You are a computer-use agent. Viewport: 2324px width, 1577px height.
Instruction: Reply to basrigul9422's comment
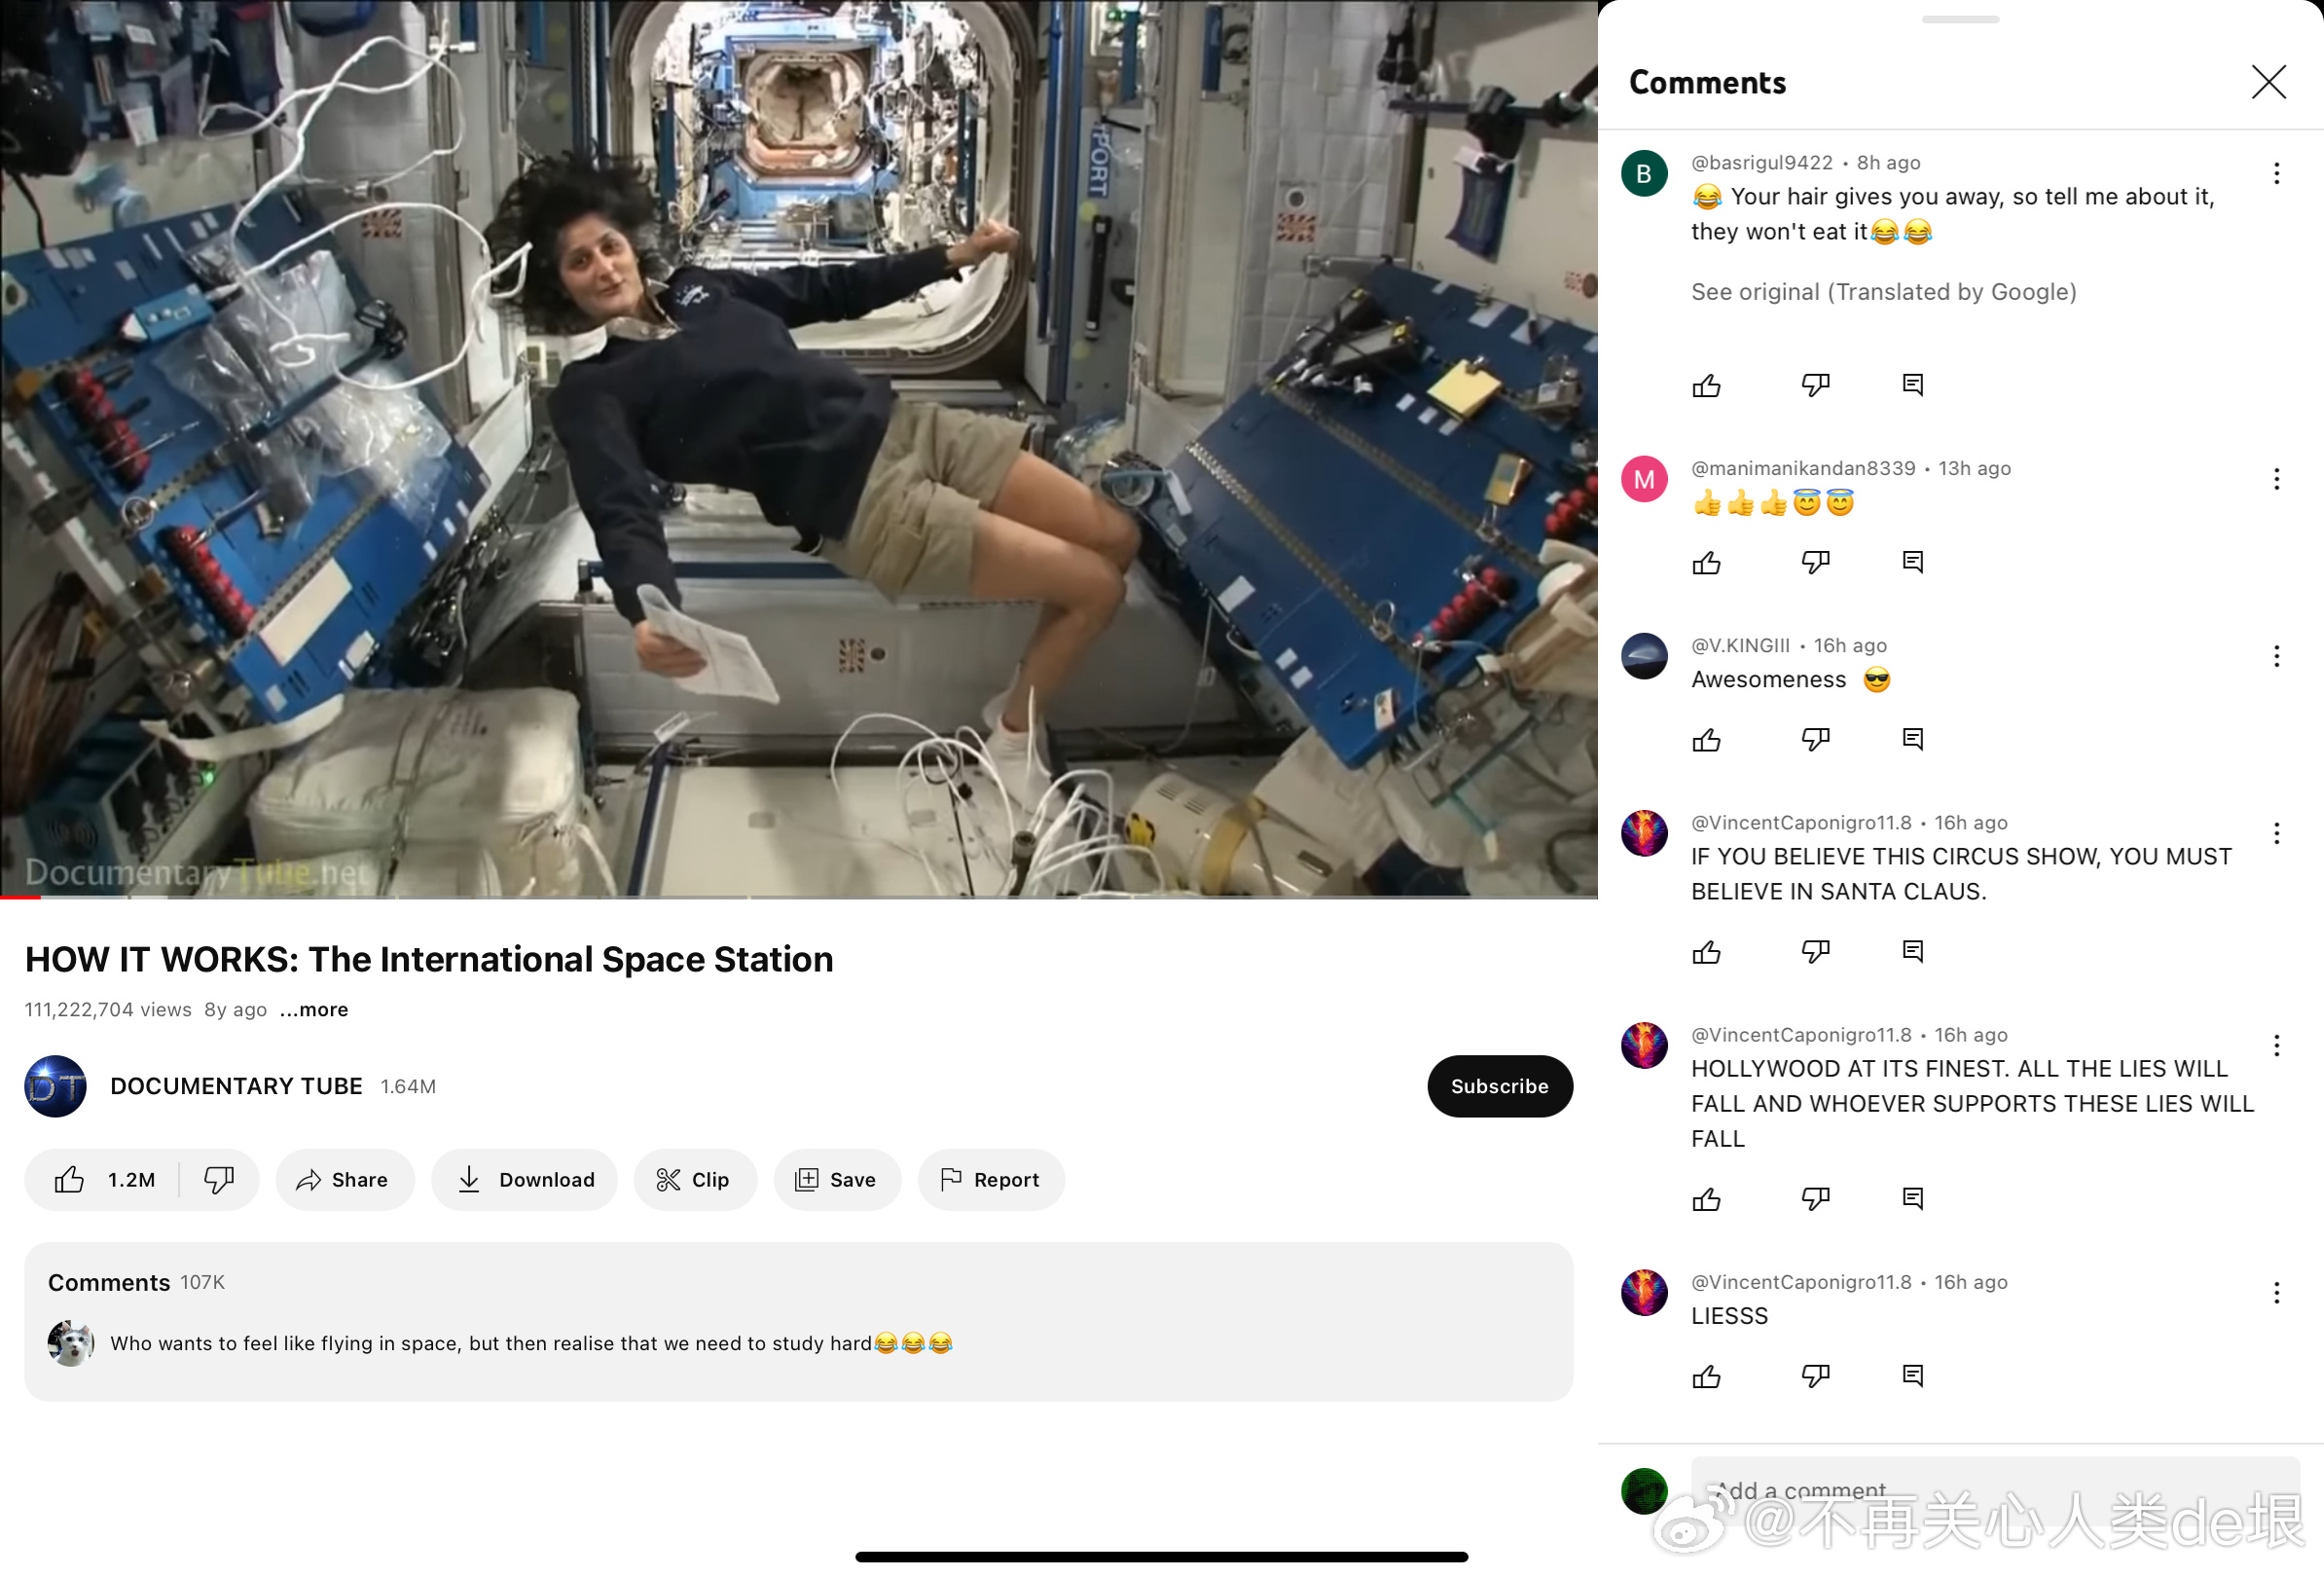[x=1912, y=385]
